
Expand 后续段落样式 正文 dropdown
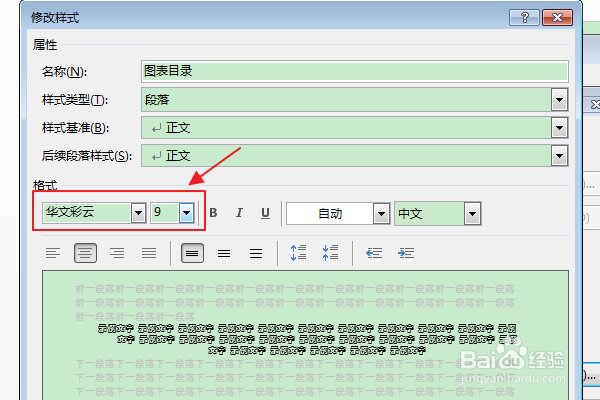559,156
